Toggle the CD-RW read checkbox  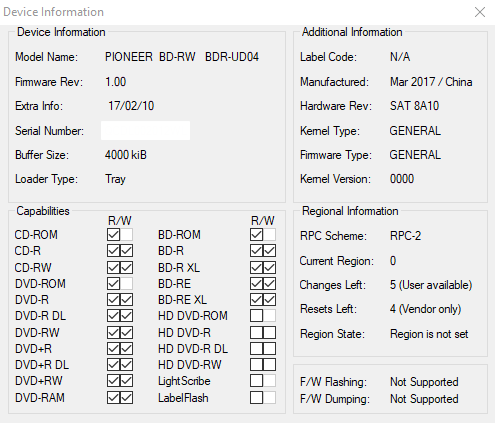point(113,267)
